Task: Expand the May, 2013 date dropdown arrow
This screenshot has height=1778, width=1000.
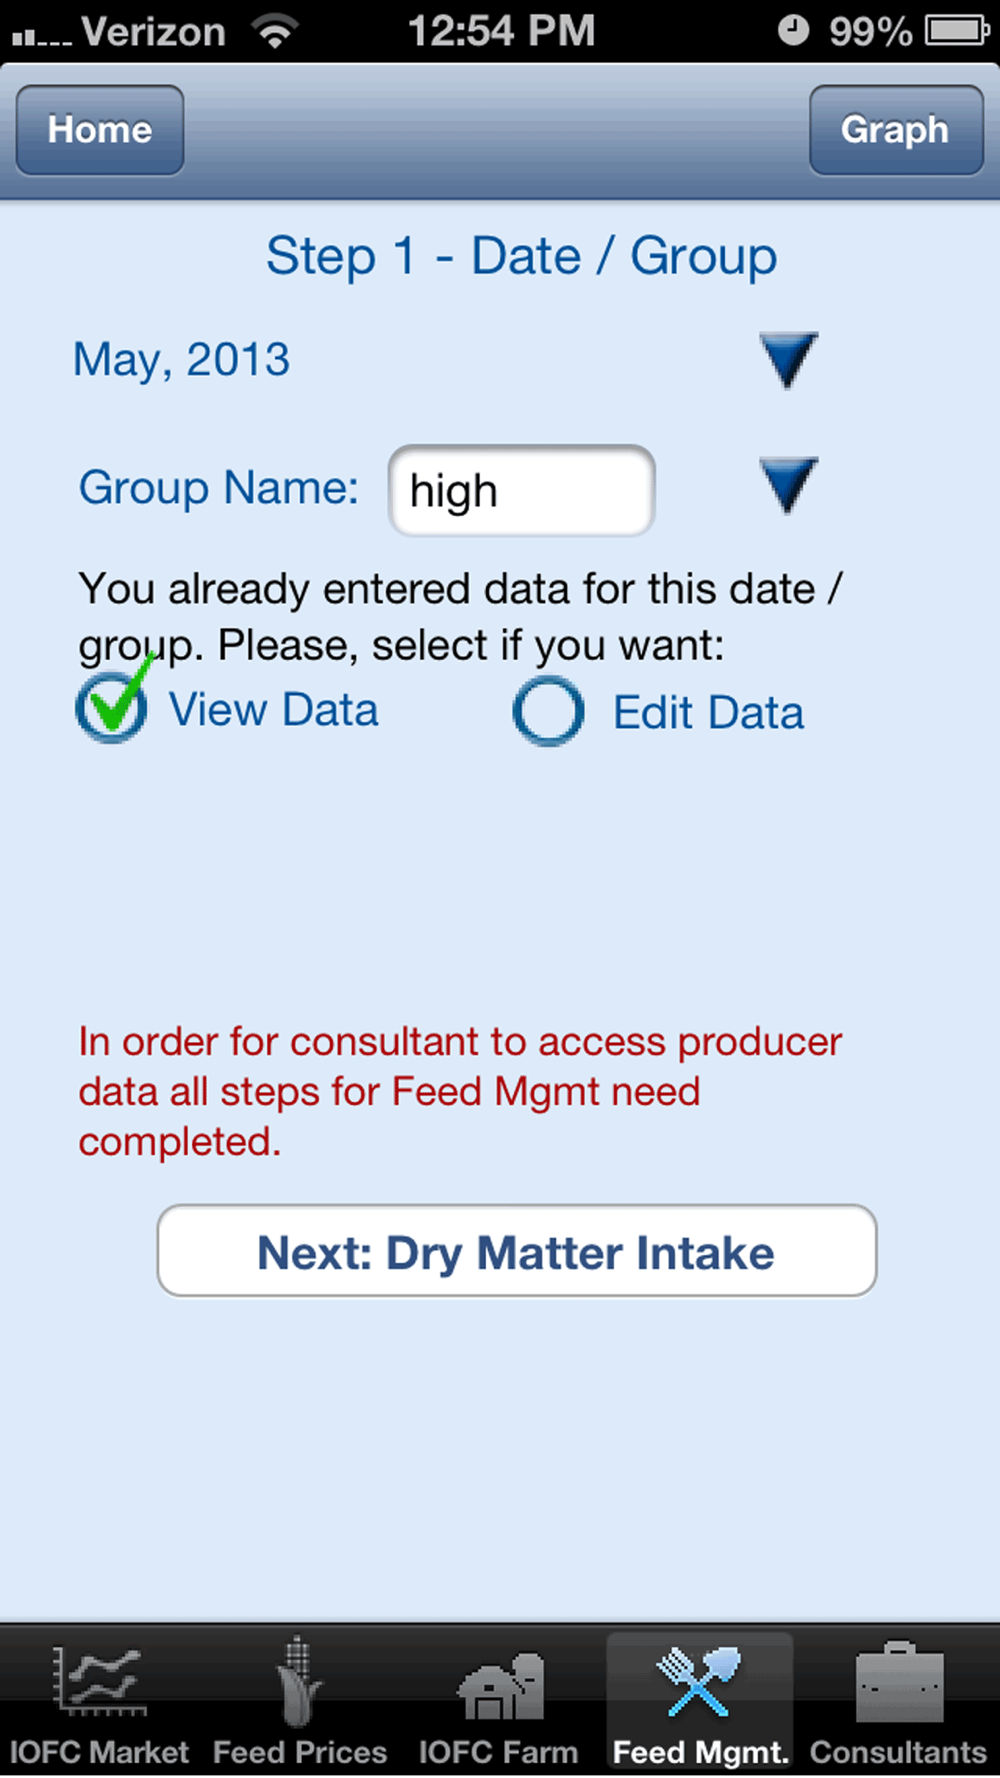Action: [788, 360]
